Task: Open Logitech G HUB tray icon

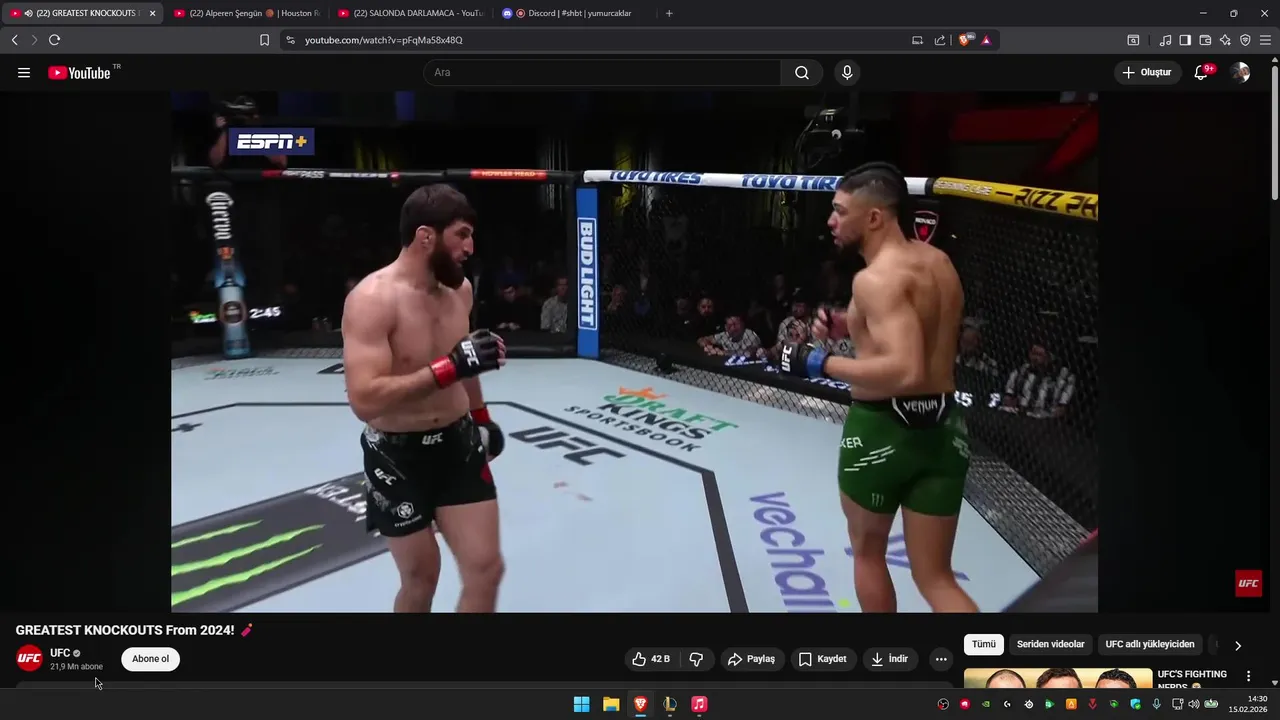Action: pos(1007,704)
